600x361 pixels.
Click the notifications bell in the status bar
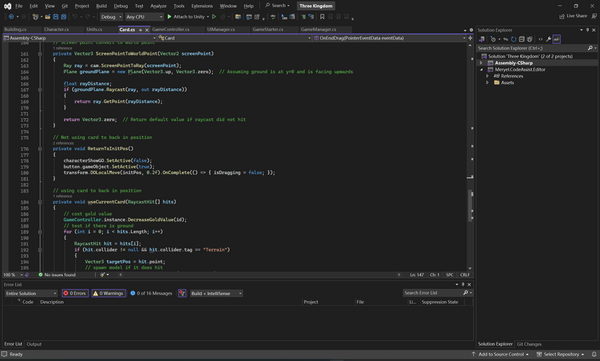(x=594, y=354)
